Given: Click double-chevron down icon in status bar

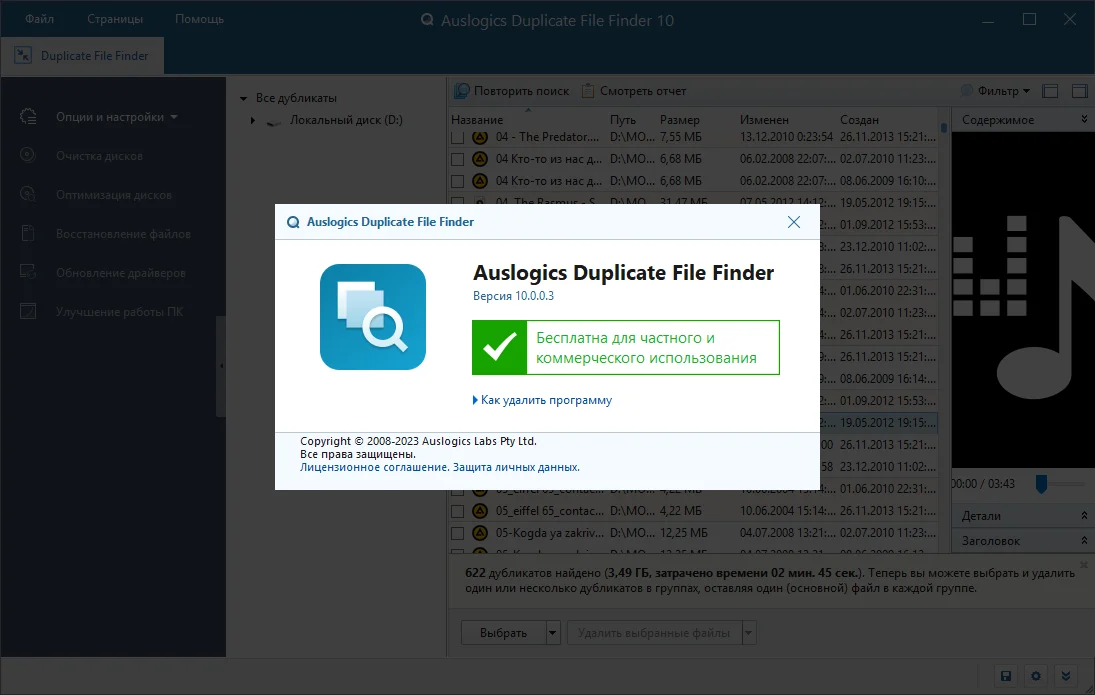Looking at the screenshot, I should [1066, 675].
